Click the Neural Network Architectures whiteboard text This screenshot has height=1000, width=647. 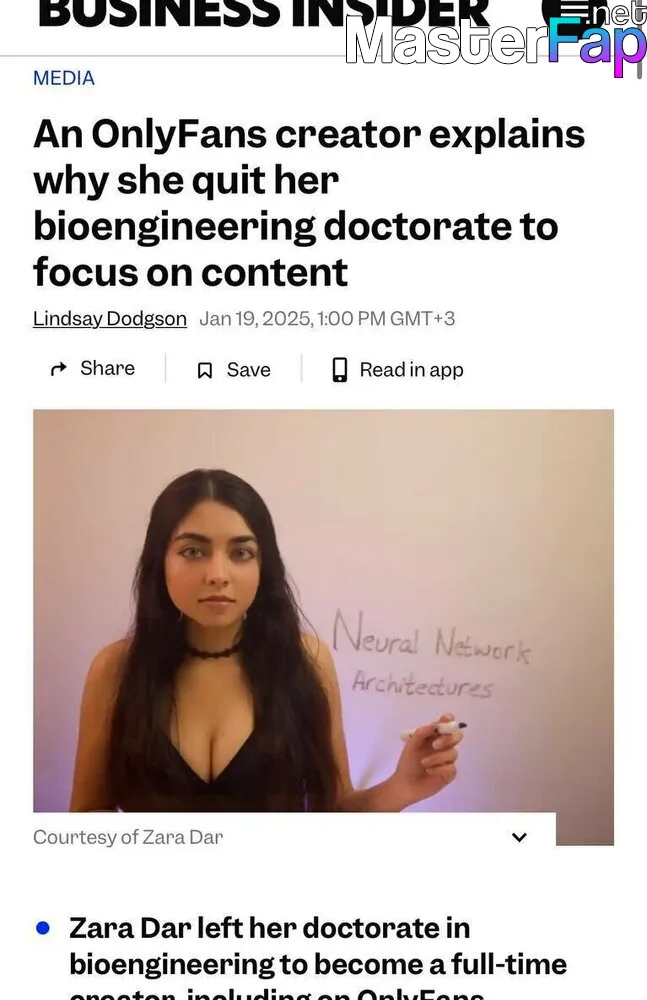(431, 654)
